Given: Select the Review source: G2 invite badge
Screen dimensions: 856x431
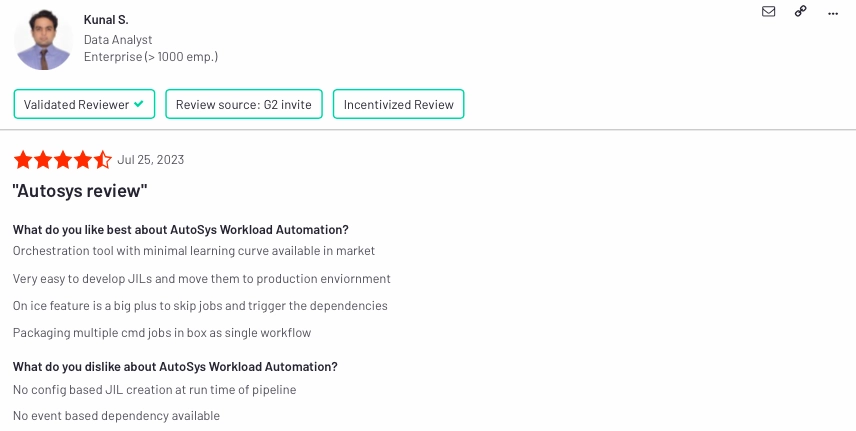Looking at the screenshot, I should coord(244,104).
